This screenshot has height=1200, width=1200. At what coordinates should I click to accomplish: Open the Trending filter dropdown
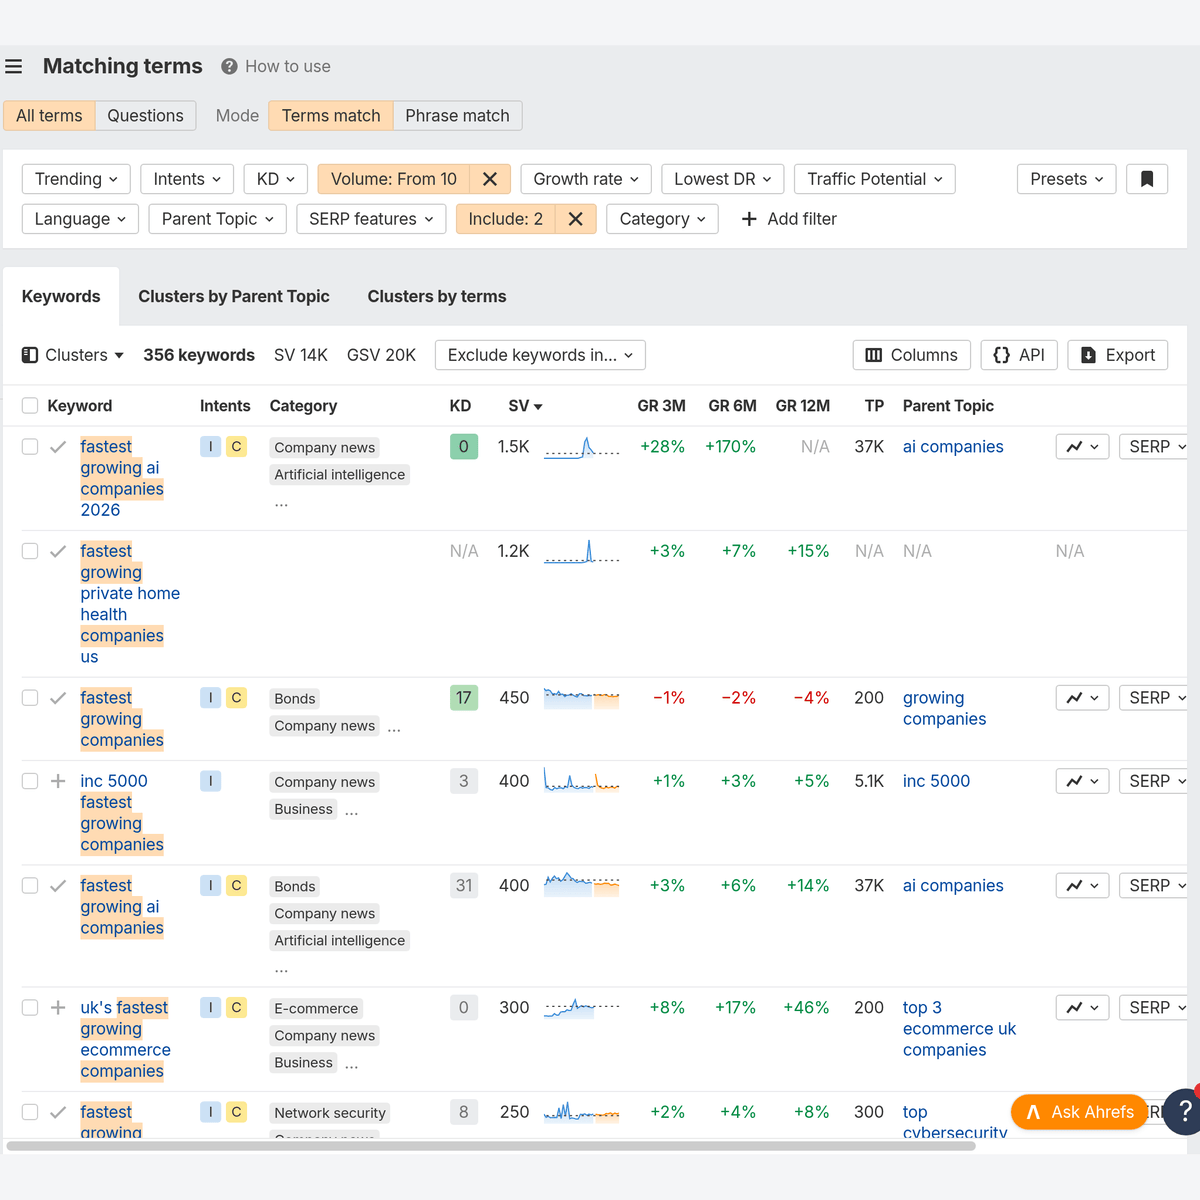(x=76, y=179)
